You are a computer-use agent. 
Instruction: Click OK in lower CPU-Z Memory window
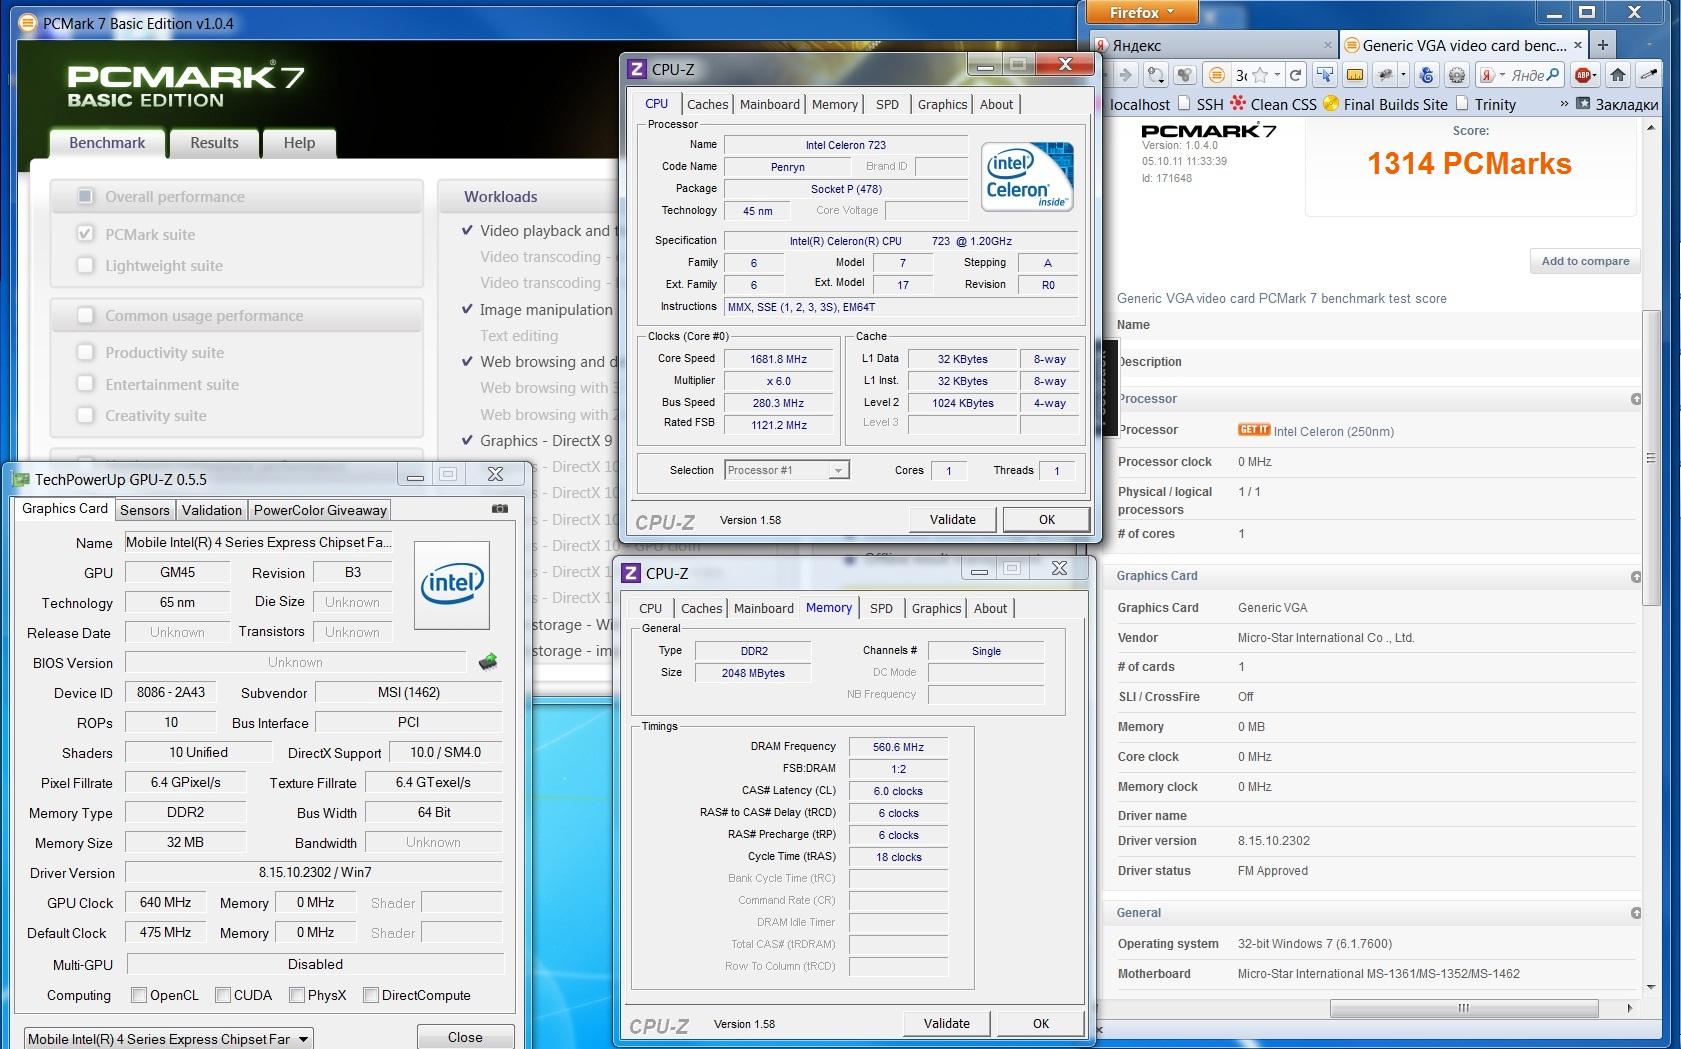[1040, 1023]
